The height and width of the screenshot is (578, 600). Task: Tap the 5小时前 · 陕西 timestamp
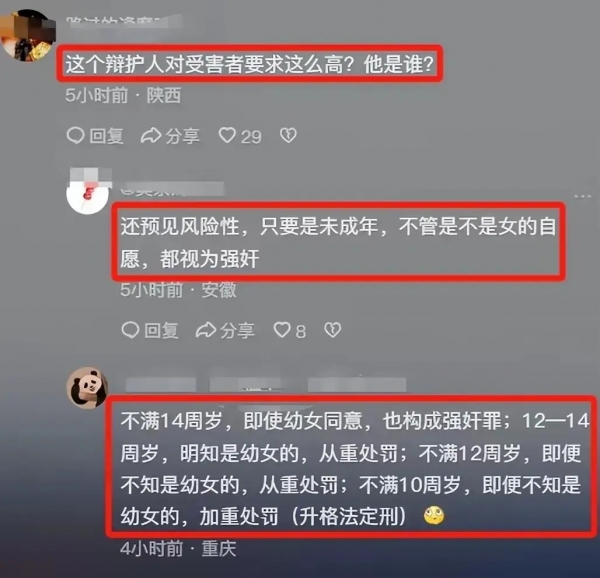[123, 95]
